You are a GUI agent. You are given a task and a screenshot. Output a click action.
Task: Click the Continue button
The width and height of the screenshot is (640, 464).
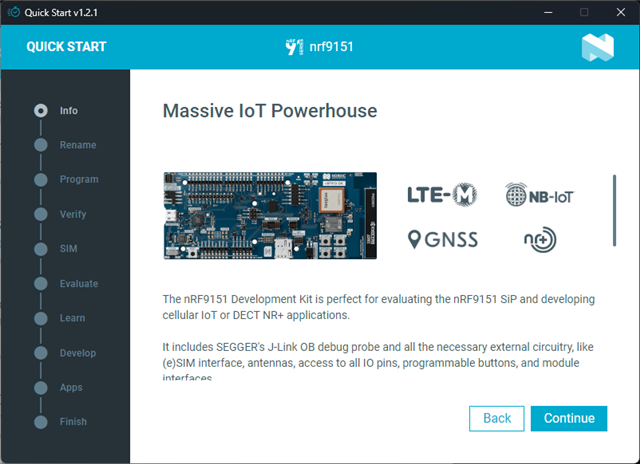click(569, 418)
